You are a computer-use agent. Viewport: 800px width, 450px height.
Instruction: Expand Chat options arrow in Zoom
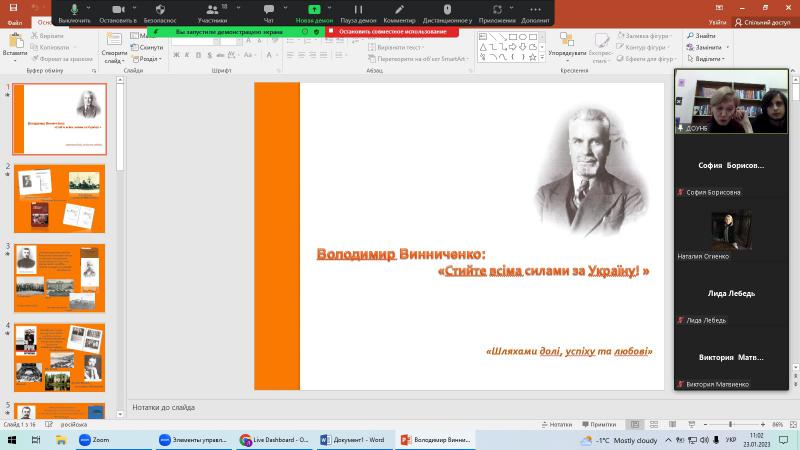(285, 8)
